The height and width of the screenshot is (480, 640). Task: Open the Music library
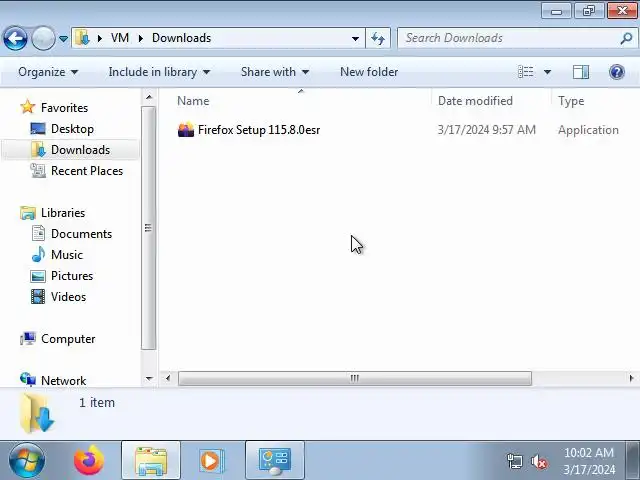67,255
